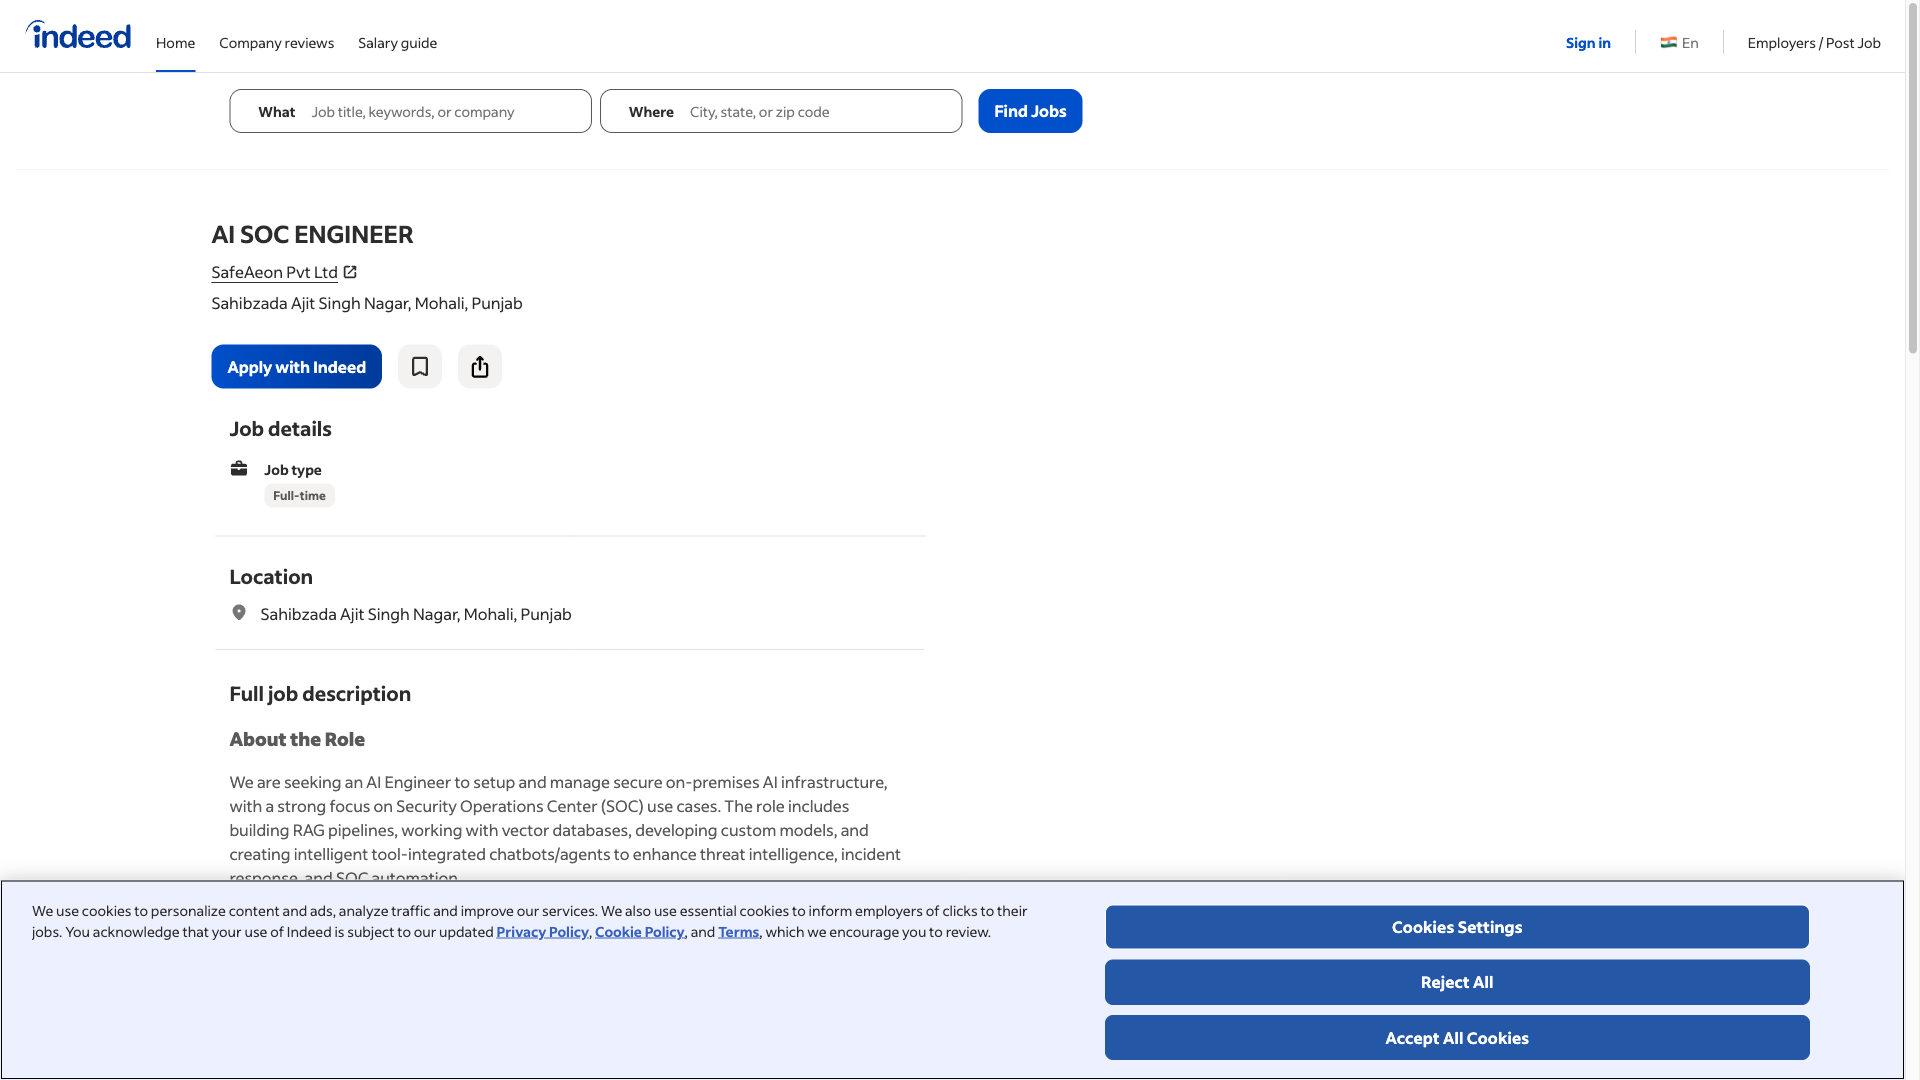The height and width of the screenshot is (1080, 1920).
Task: Click the Find Jobs button
Action: pyautogui.click(x=1030, y=111)
